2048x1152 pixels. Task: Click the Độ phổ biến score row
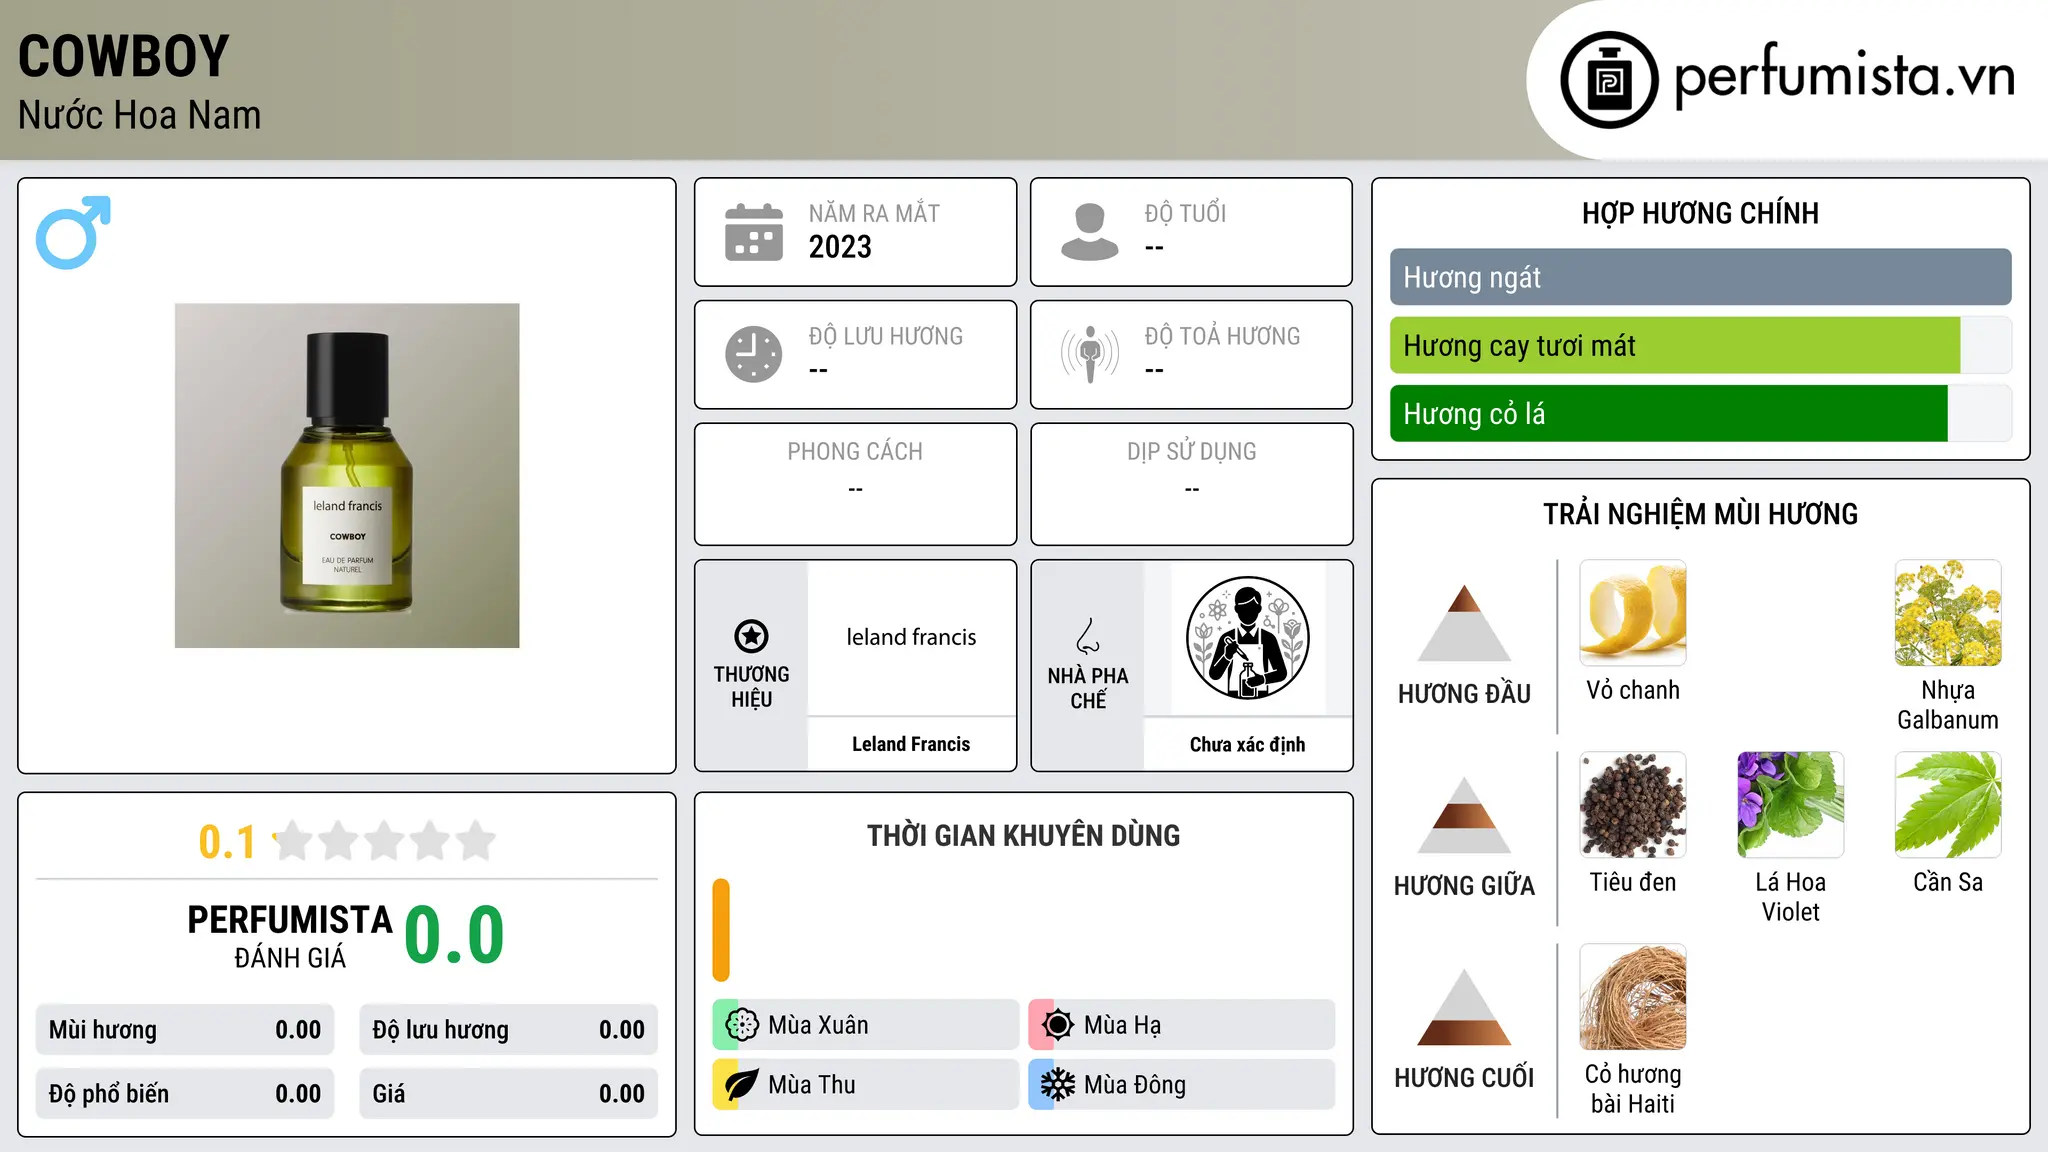[x=185, y=1094]
